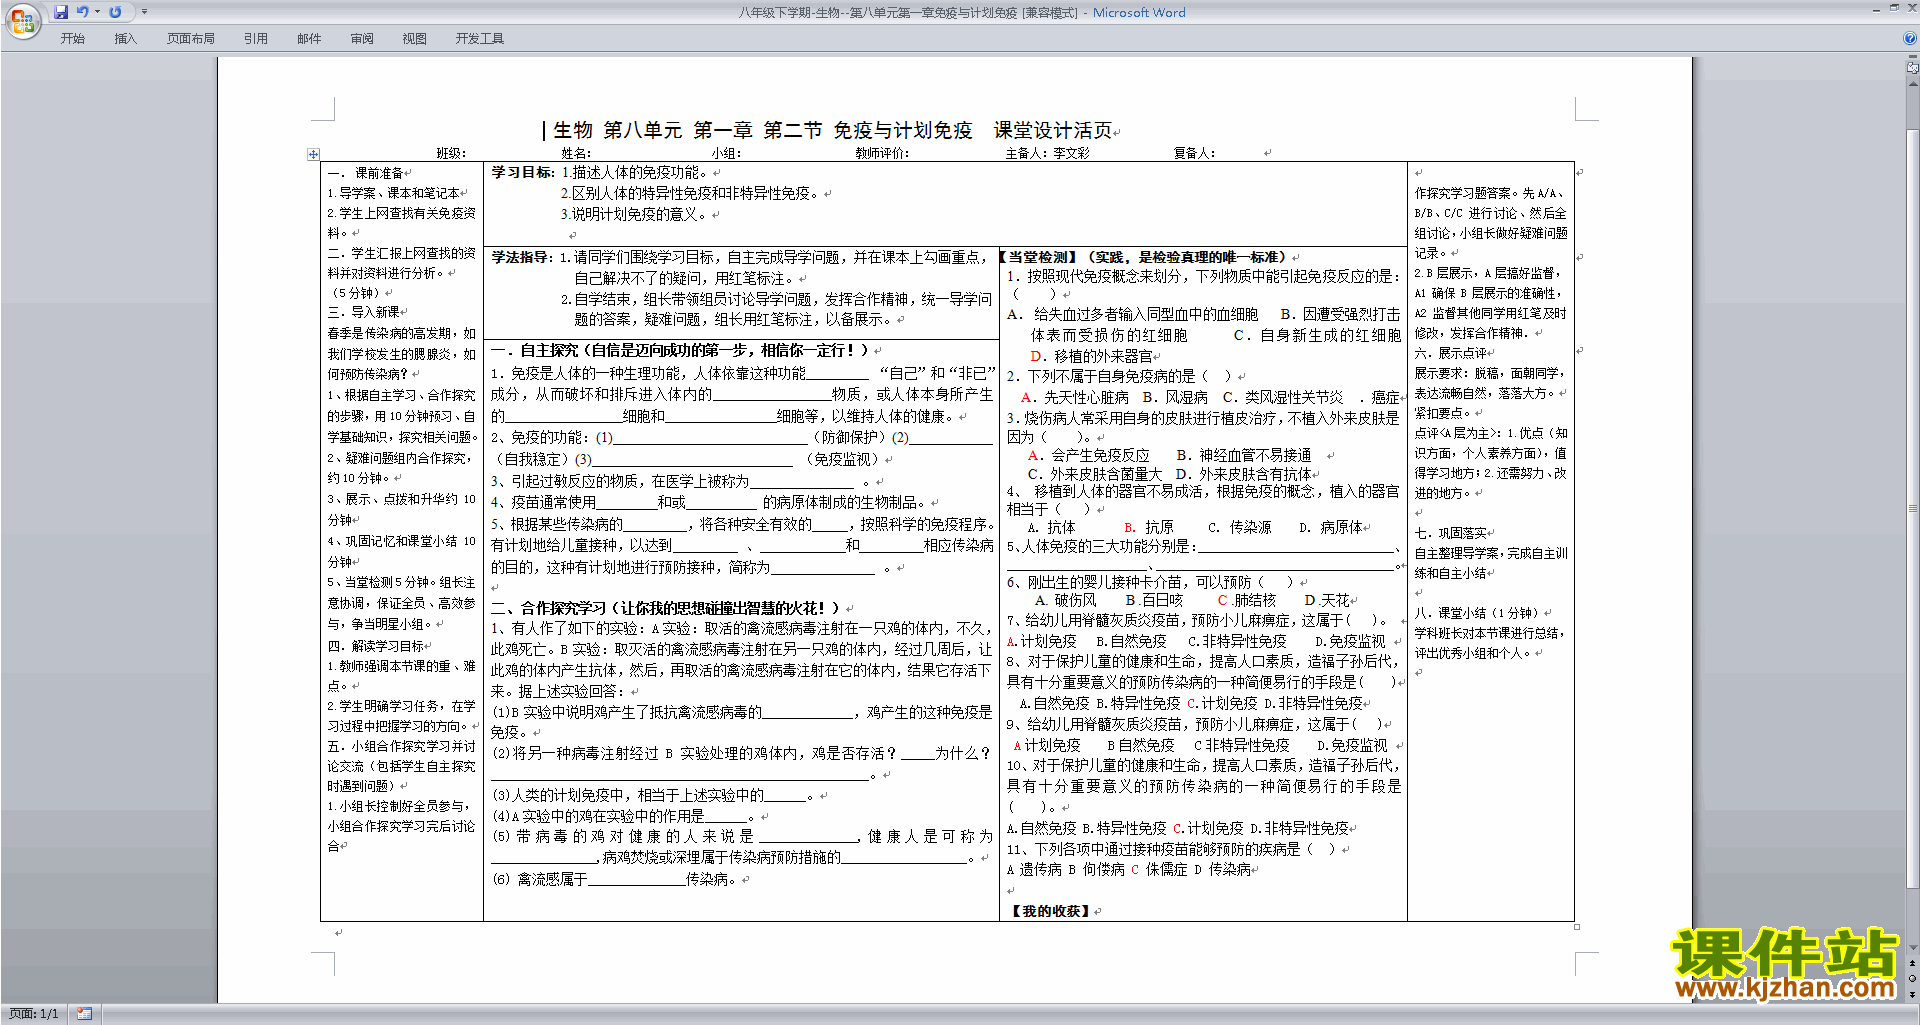
Task: Click the 三. 导入新课 line
Action: pyautogui.click(x=364, y=313)
